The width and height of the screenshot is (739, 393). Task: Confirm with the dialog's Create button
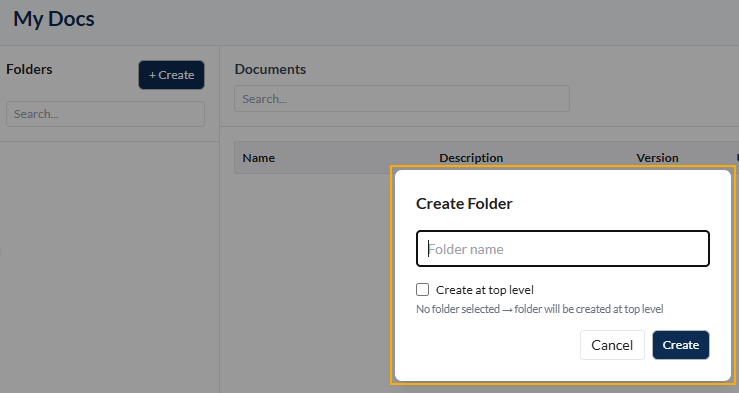pos(681,345)
